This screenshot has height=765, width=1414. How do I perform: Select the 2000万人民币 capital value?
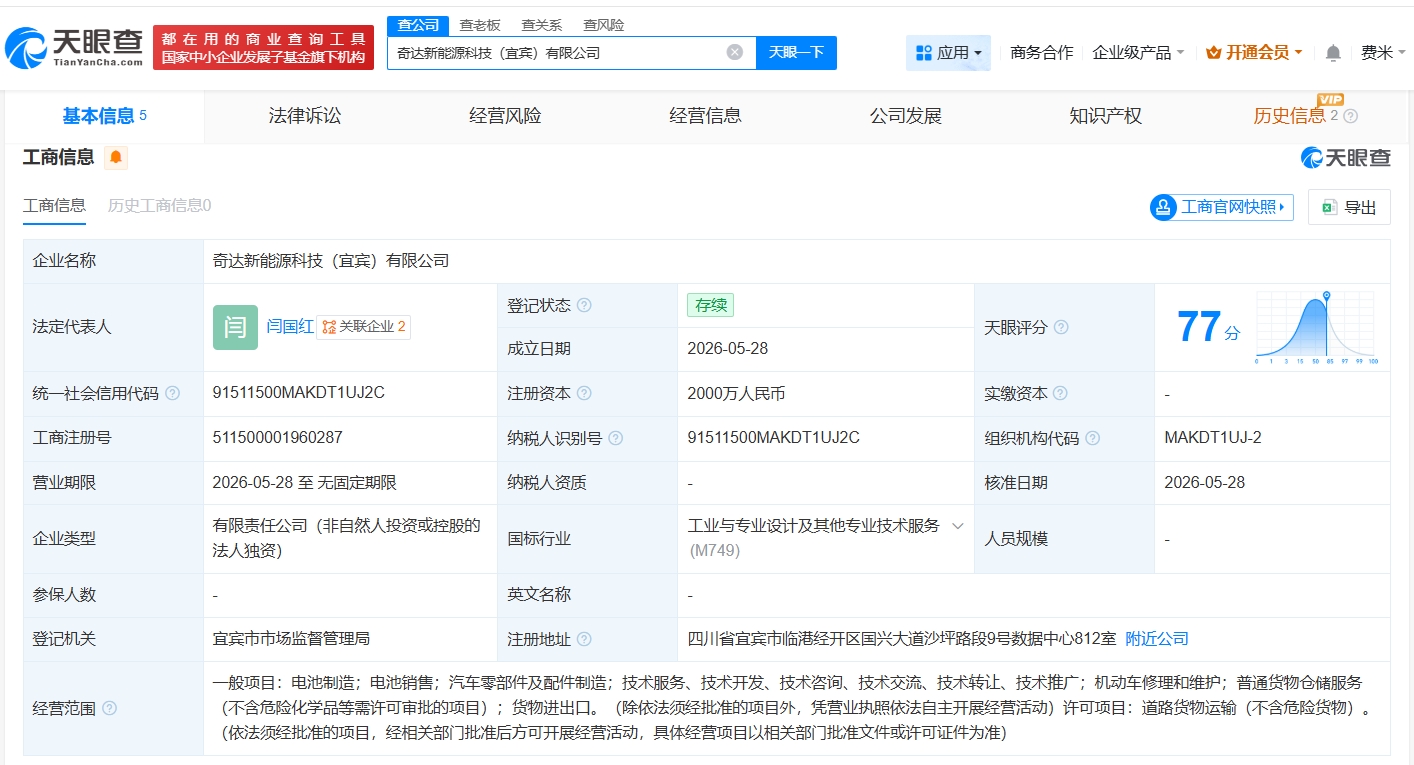tap(736, 394)
